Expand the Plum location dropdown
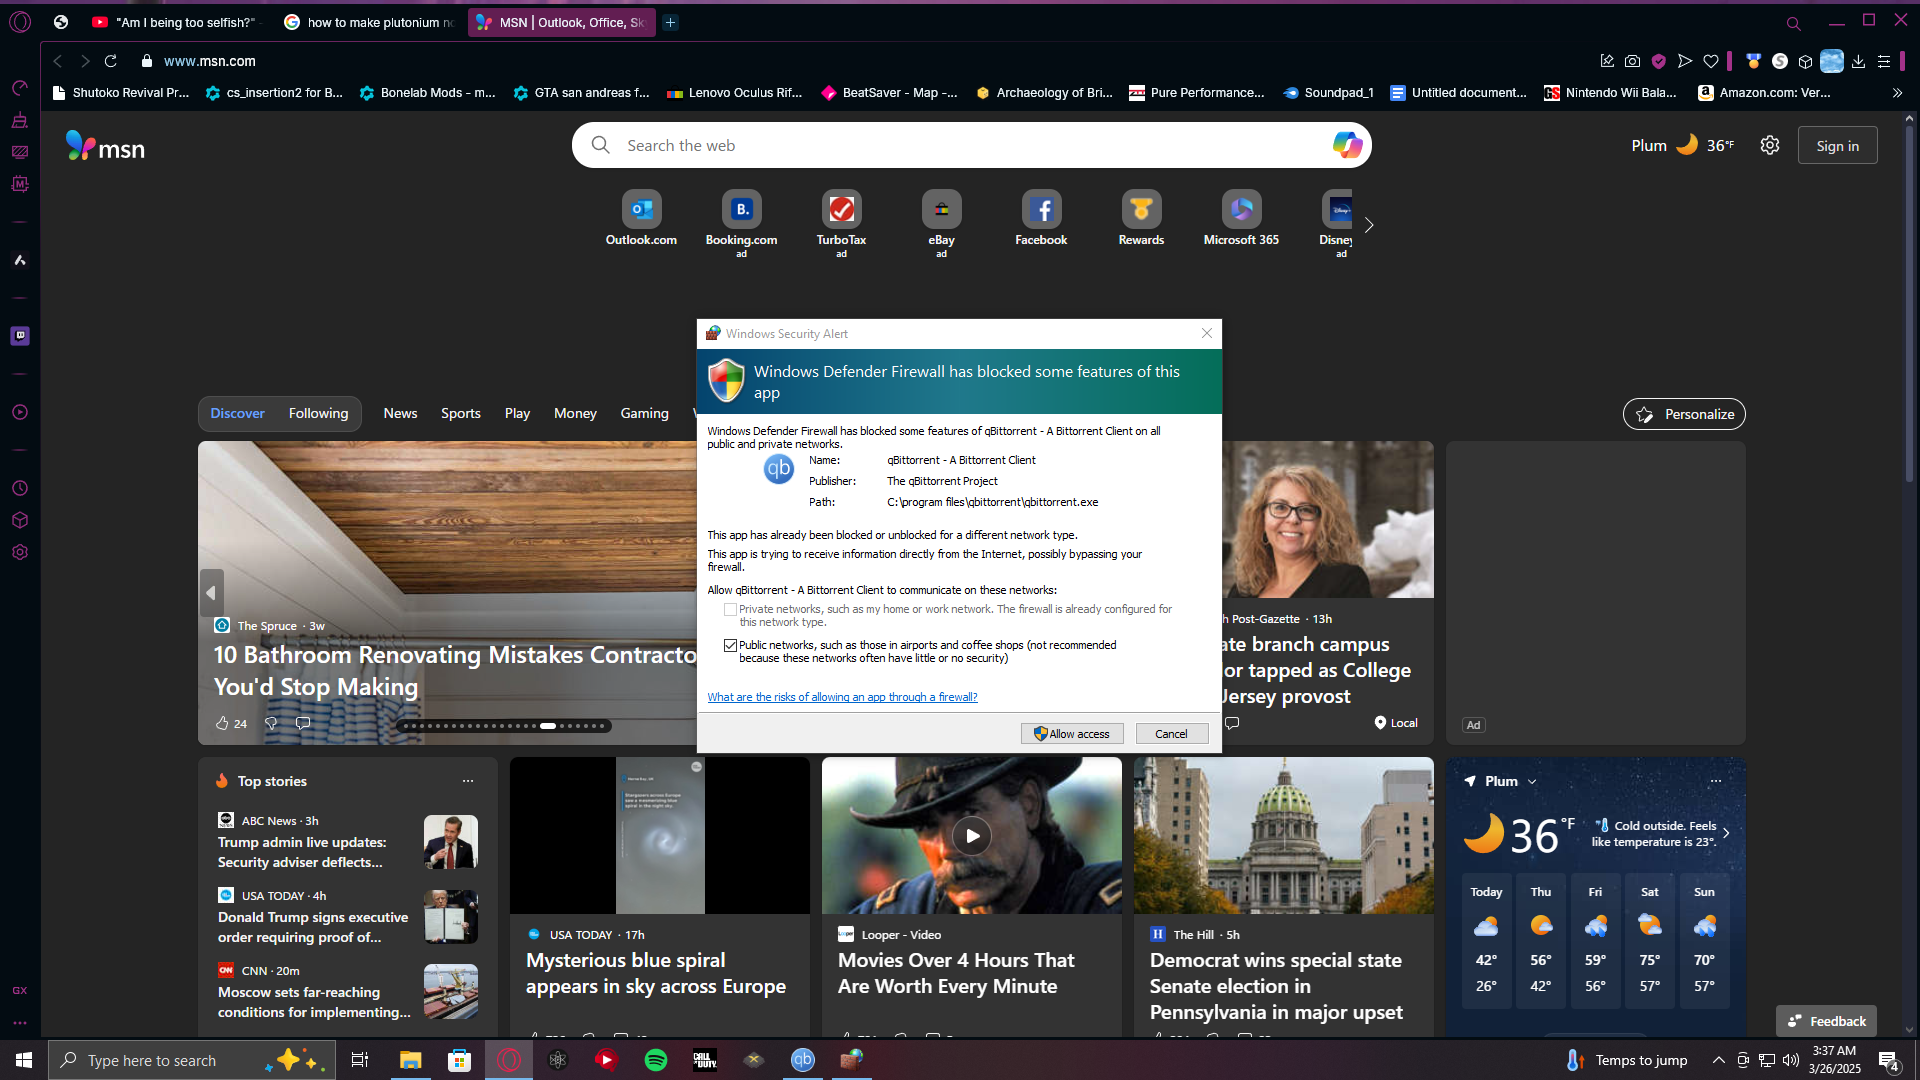The image size is (1920, 1080). point(1532,781)
